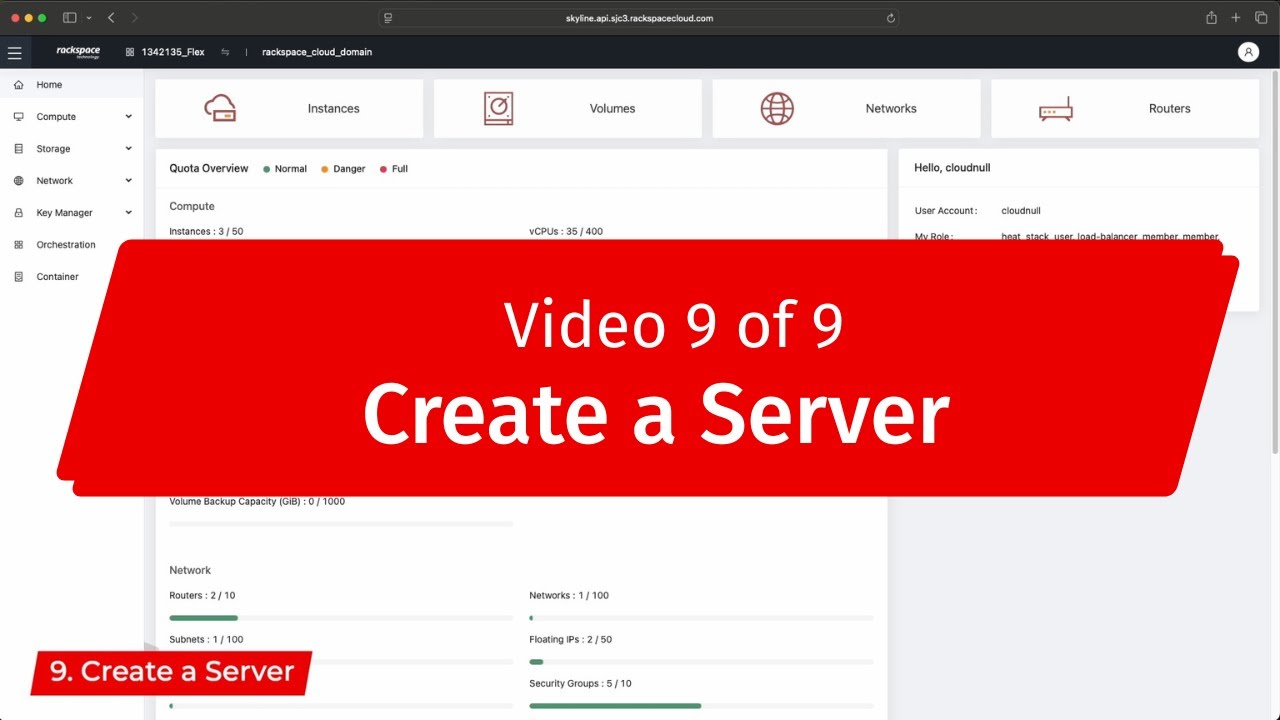Select the Subnets : 1 / 100 text
1280x720 pixels.
click(206, 639)
